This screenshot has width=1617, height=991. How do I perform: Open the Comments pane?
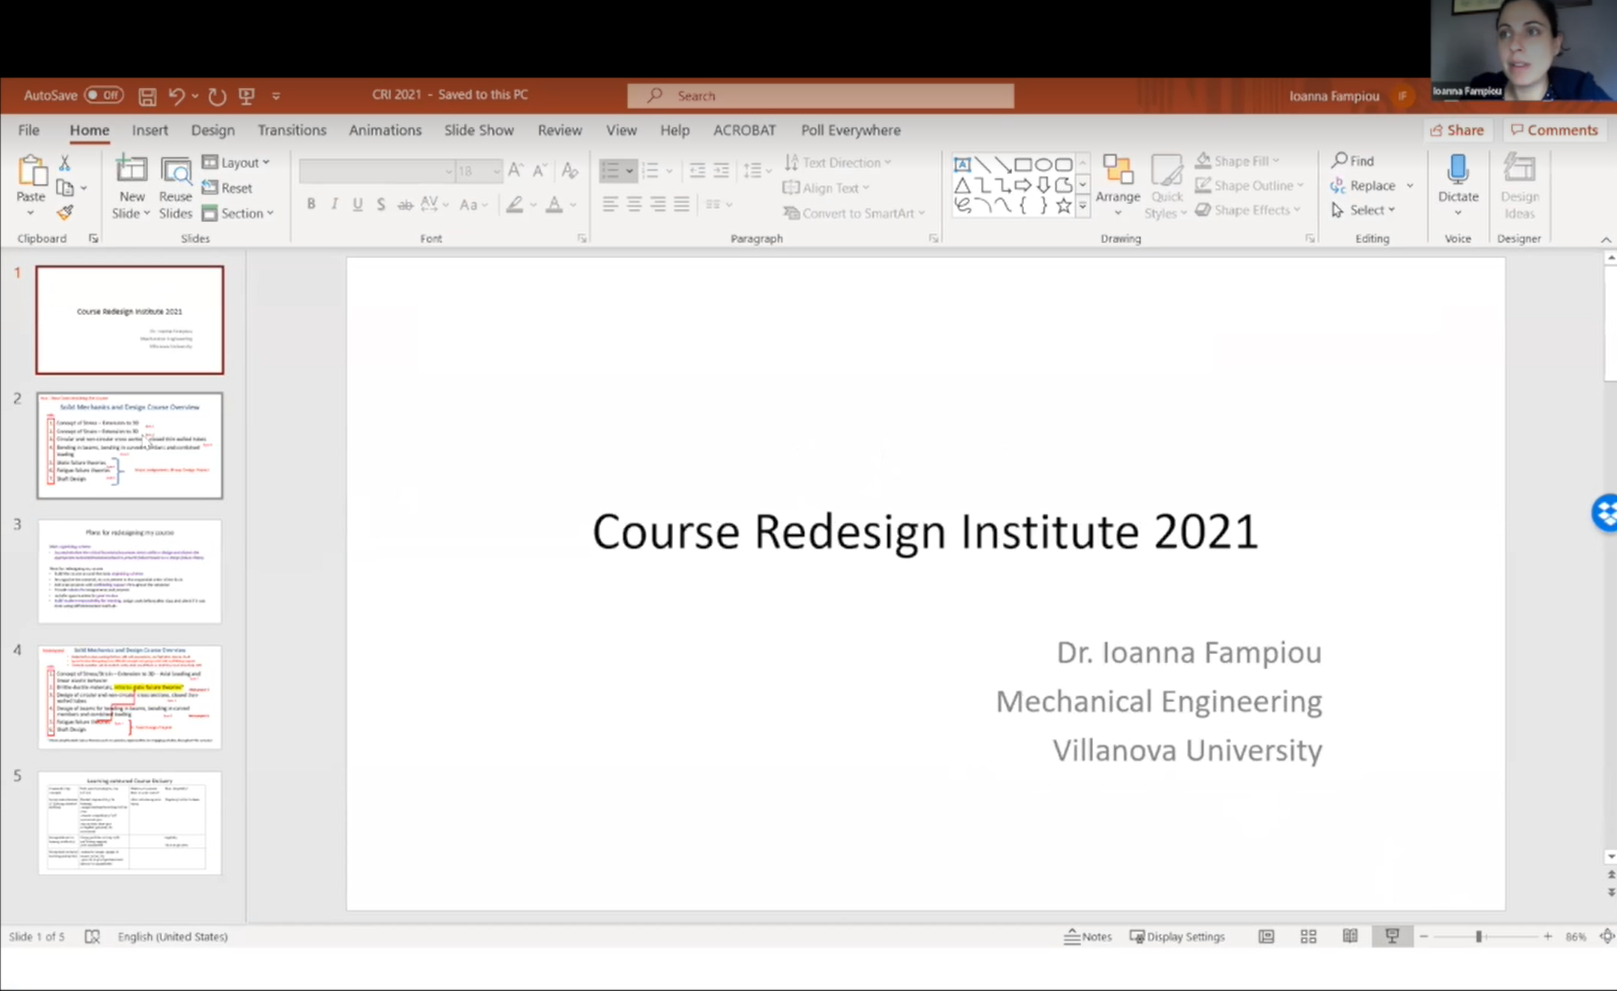[x=1554, y=130]
